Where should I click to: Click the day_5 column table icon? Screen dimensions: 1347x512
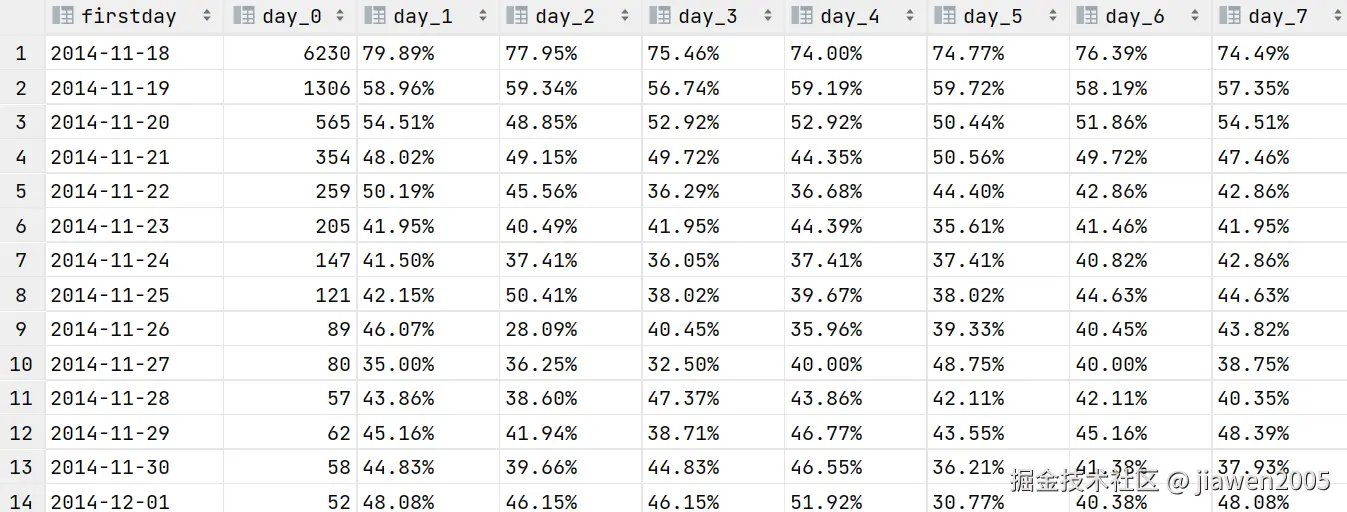pyautogui.click(x=946, y=16)
